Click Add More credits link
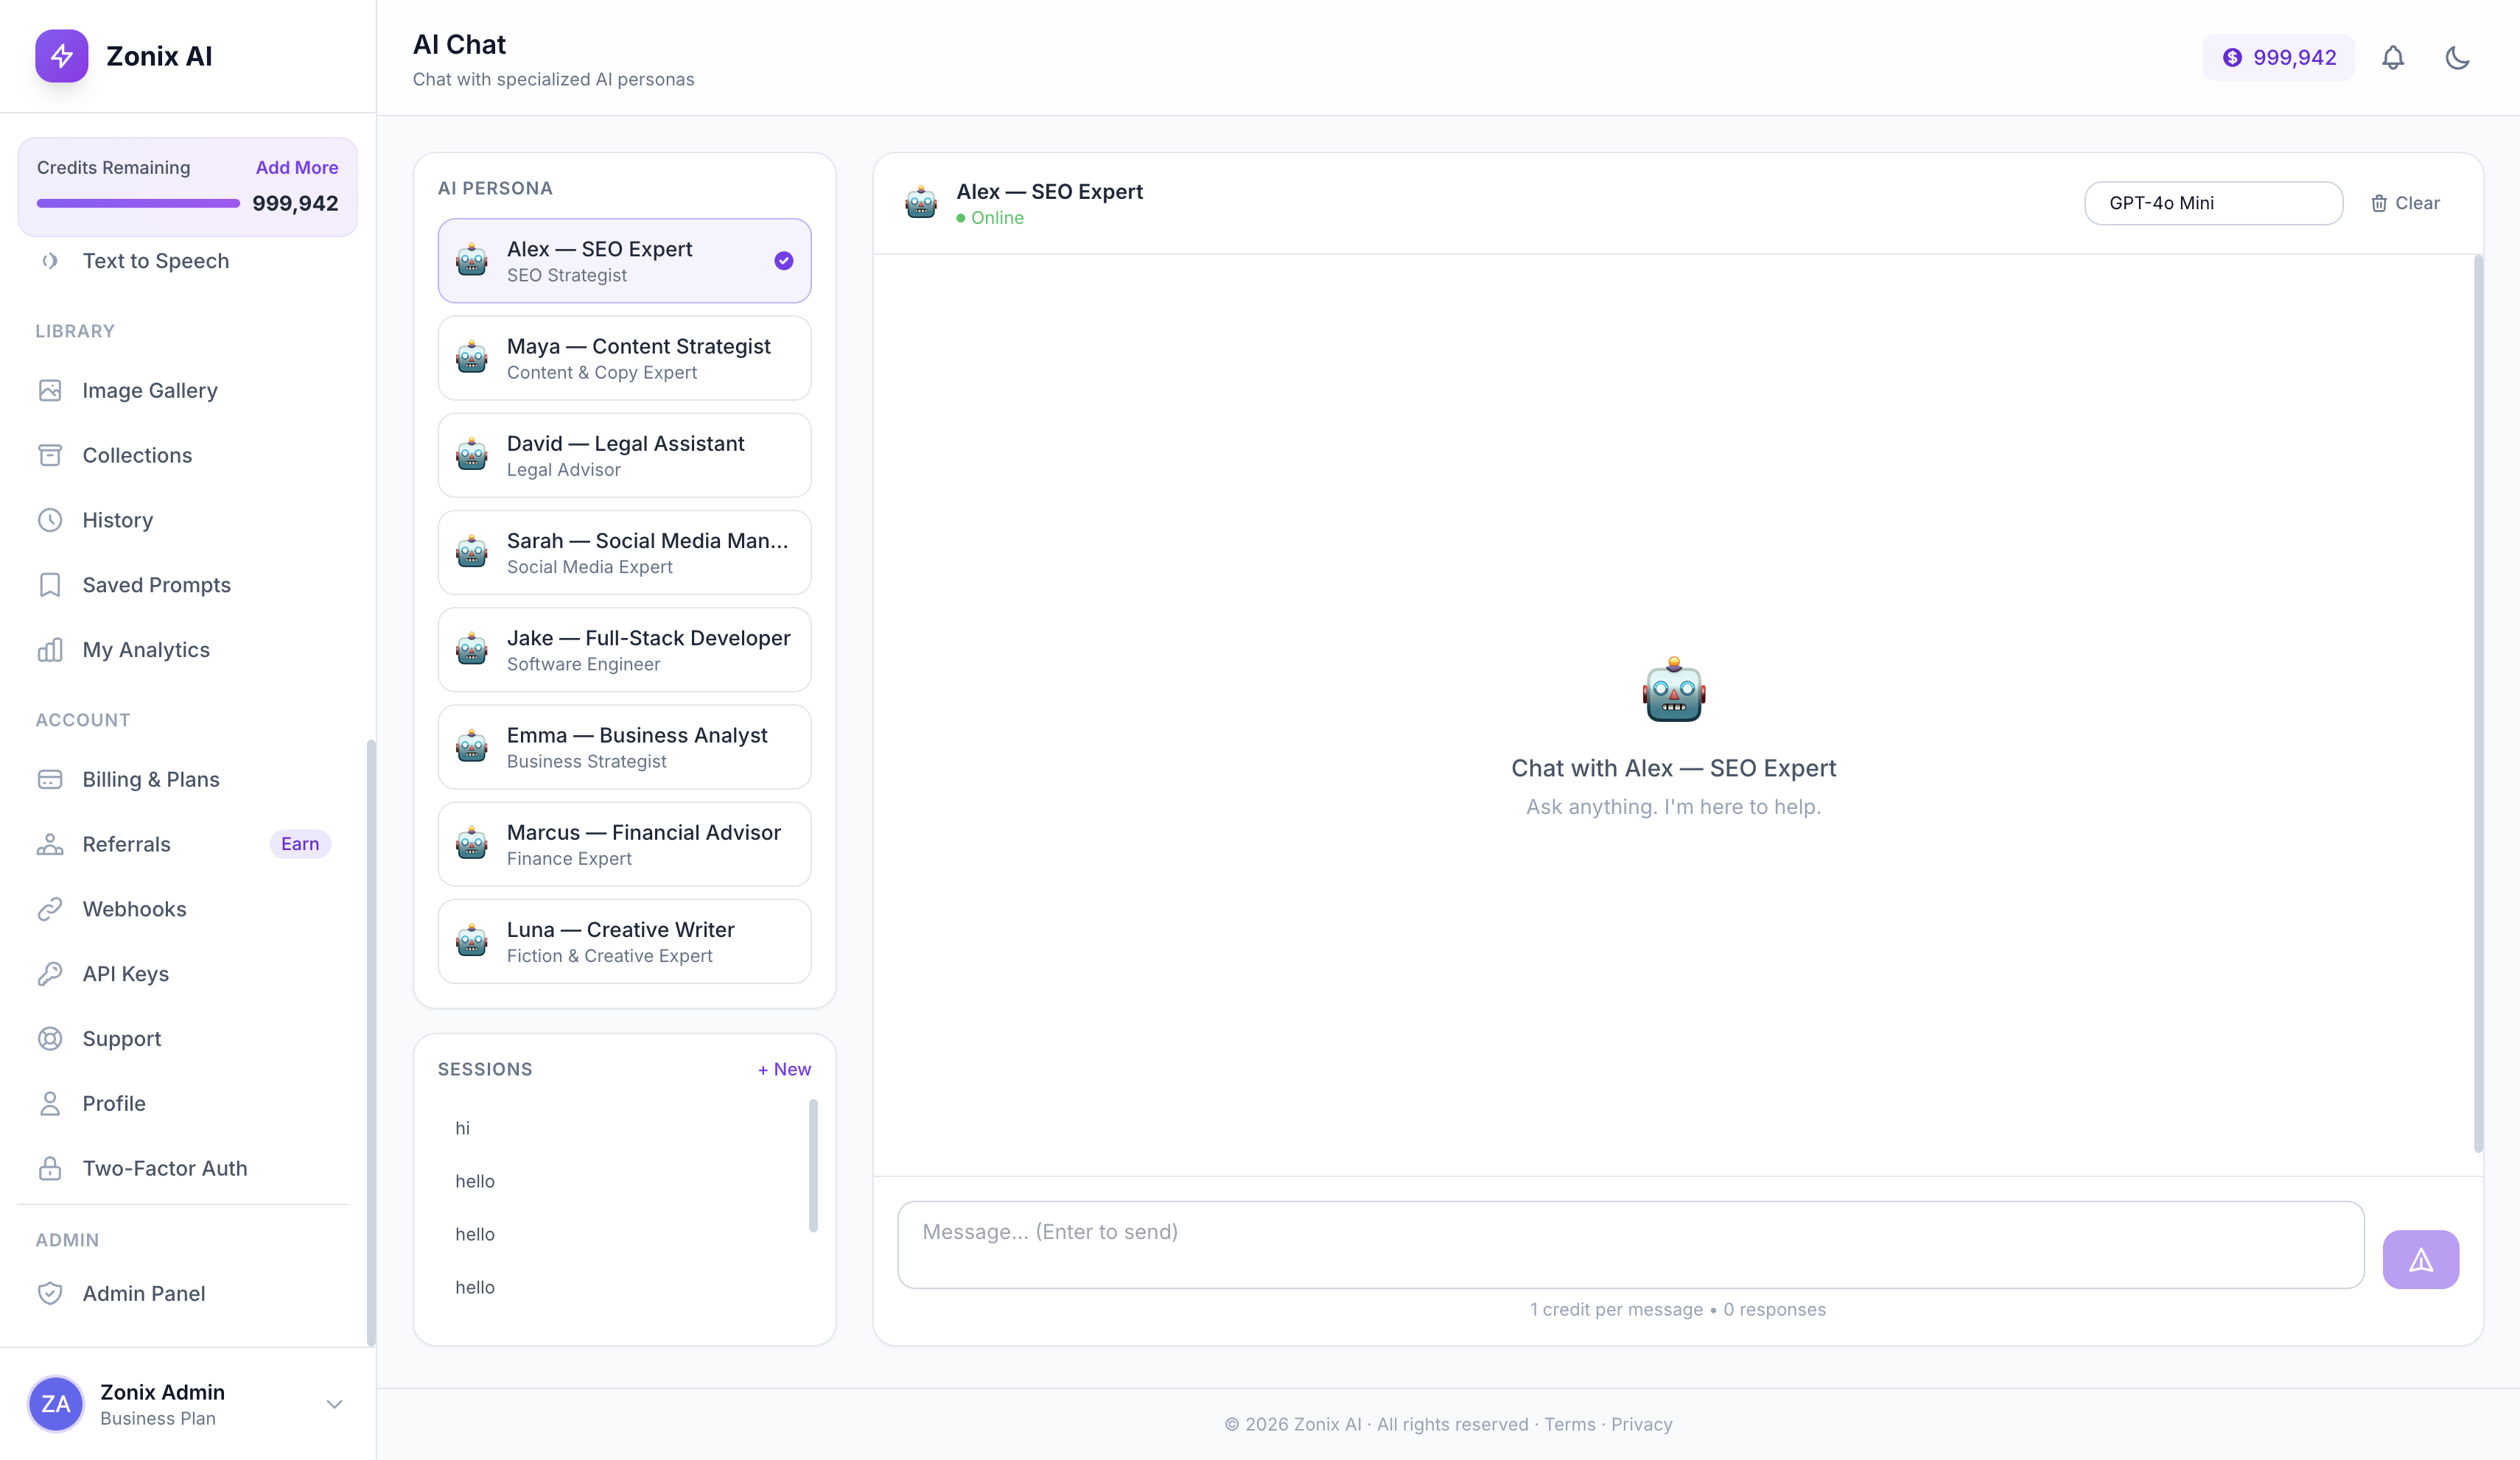Image resolution: width=2520 pixels, height=1460 pixels. click(297, 167)
